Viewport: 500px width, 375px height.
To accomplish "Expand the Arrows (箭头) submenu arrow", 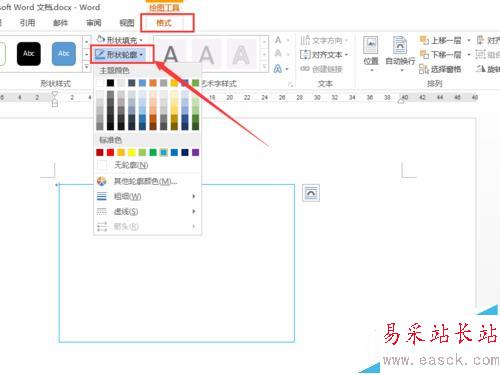I will 194,226.
